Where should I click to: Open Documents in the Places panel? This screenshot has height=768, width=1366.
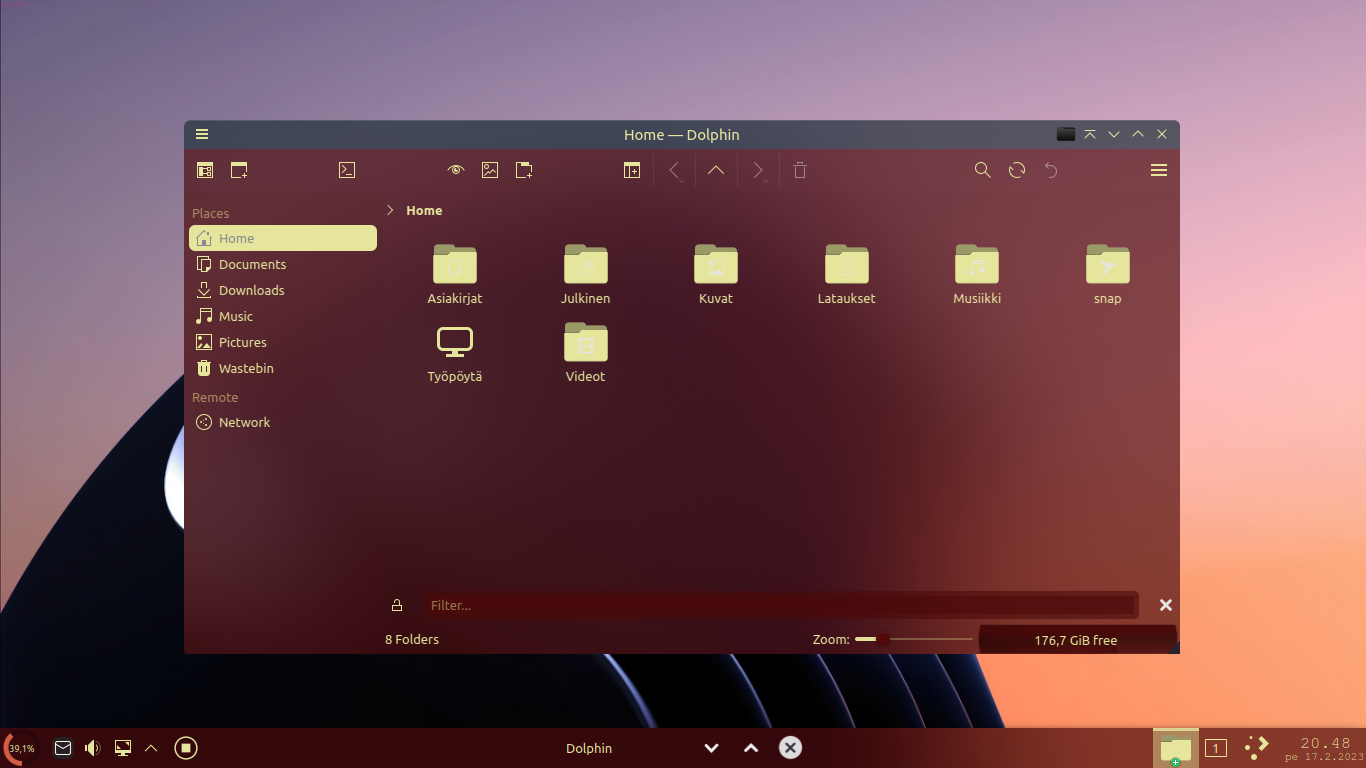point(283,264)
